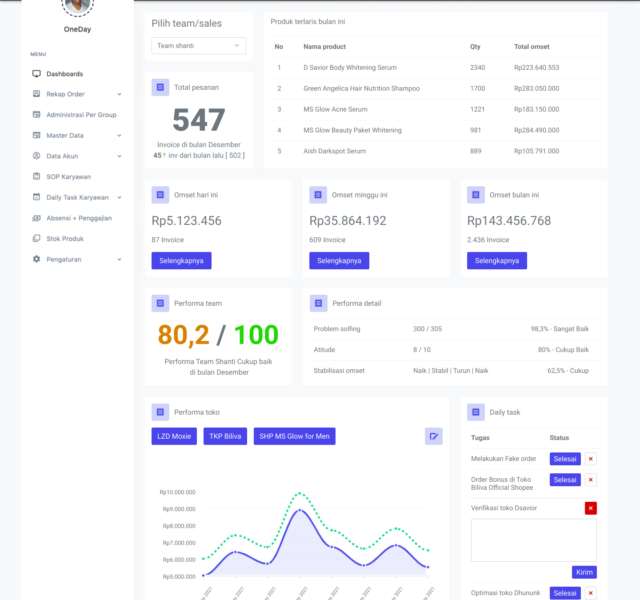Click the Stabilisasi omset performance row

(x=455, y=371)
